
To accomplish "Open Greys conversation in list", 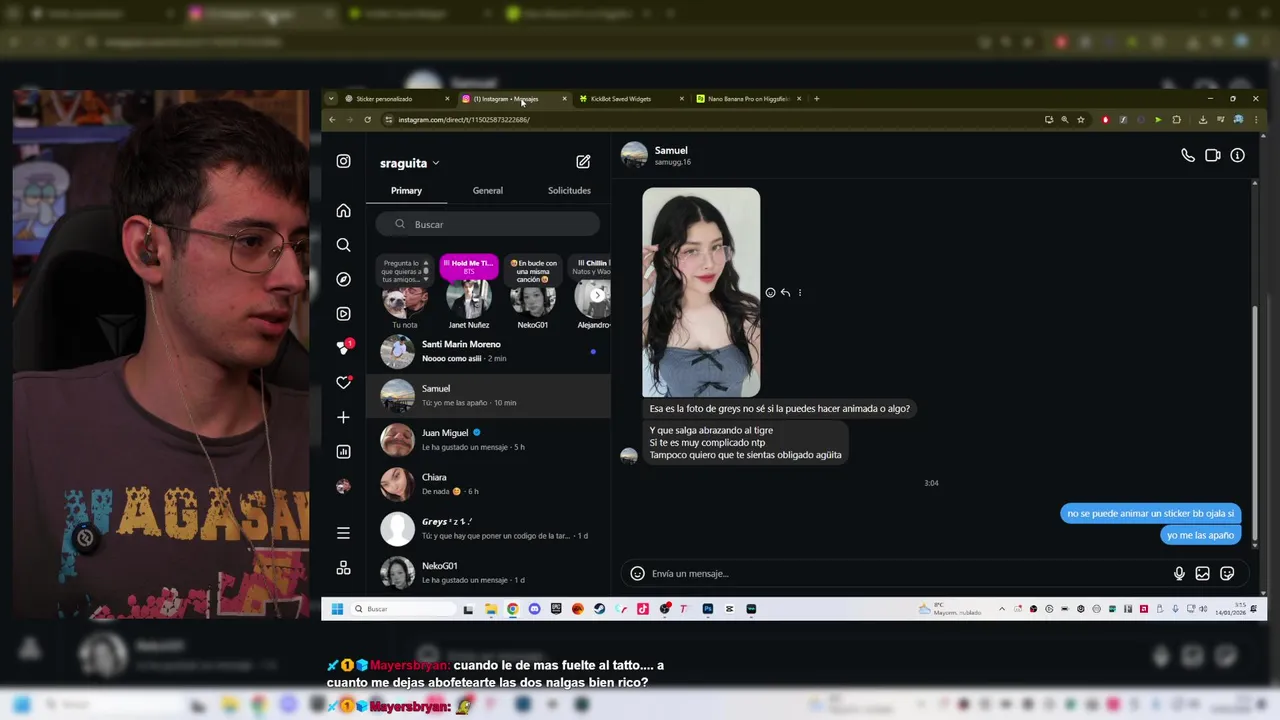I will (488, 528).
